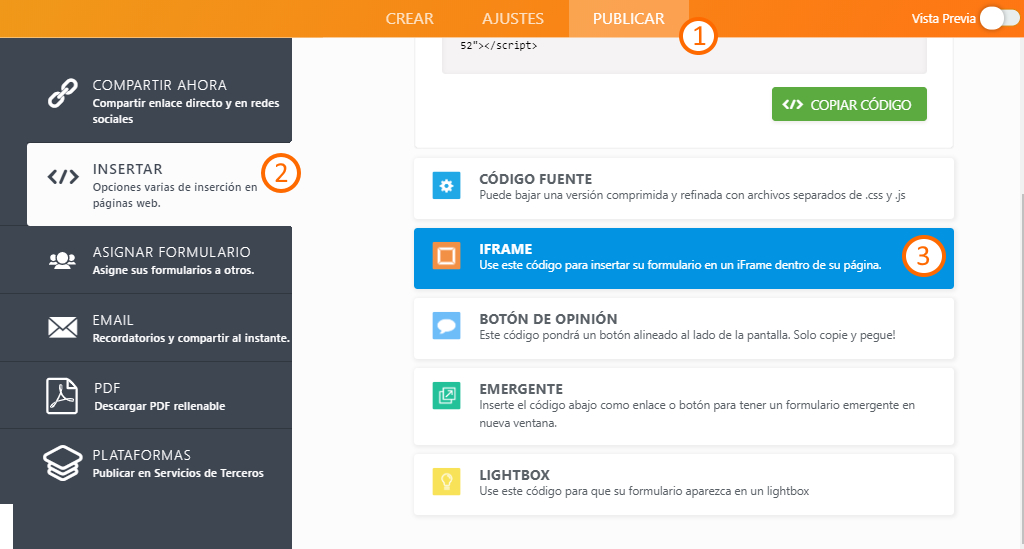Open the PDF Descargar PDF rellenable item
Viewport: 1024px width, 549px height.
click(x=146, y=396)
